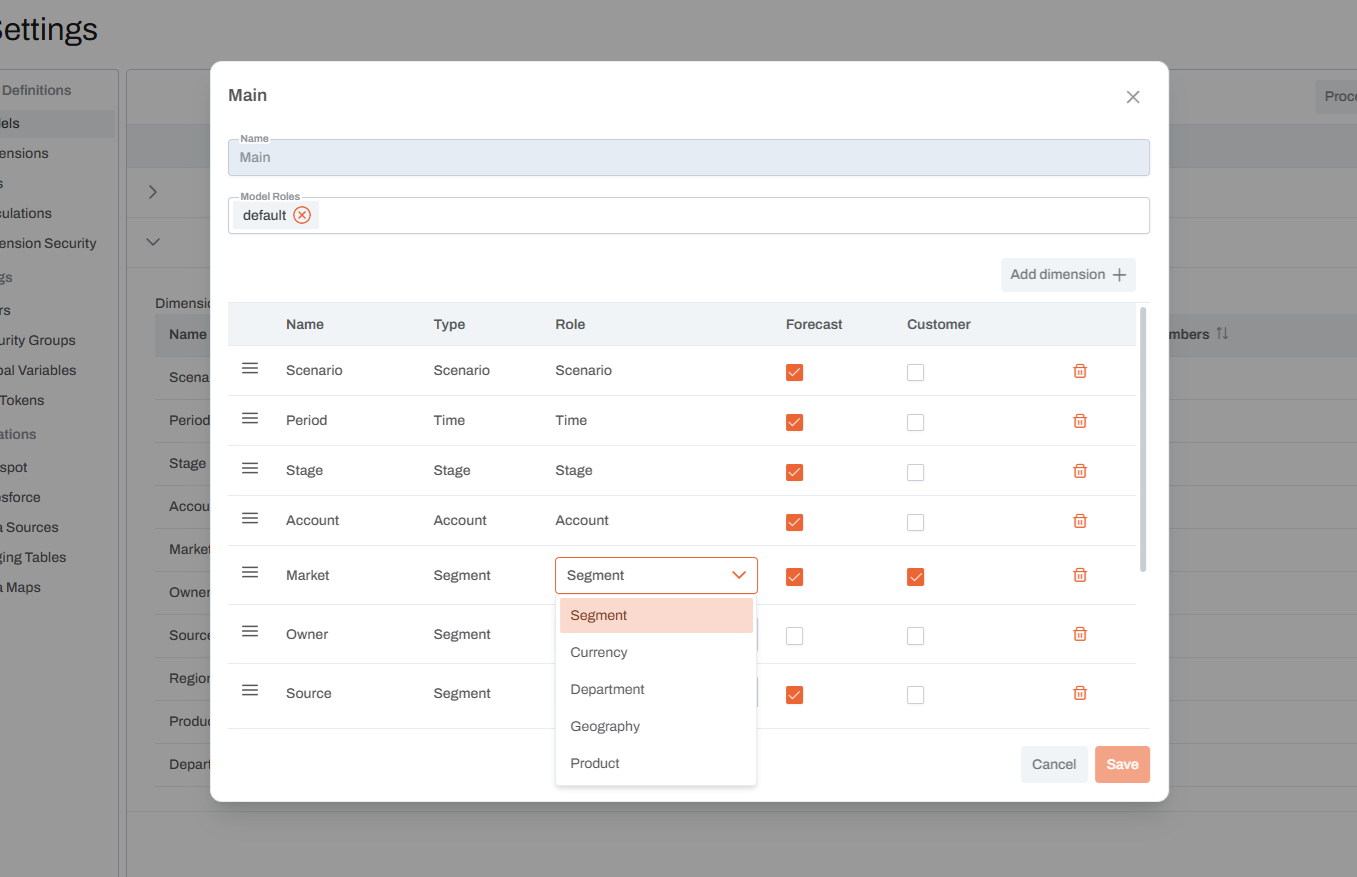The height and width of the screenshot is (877, 1357).
Task: Remove the Account dimension via trash icon
Action: [x=1080, y=521]
